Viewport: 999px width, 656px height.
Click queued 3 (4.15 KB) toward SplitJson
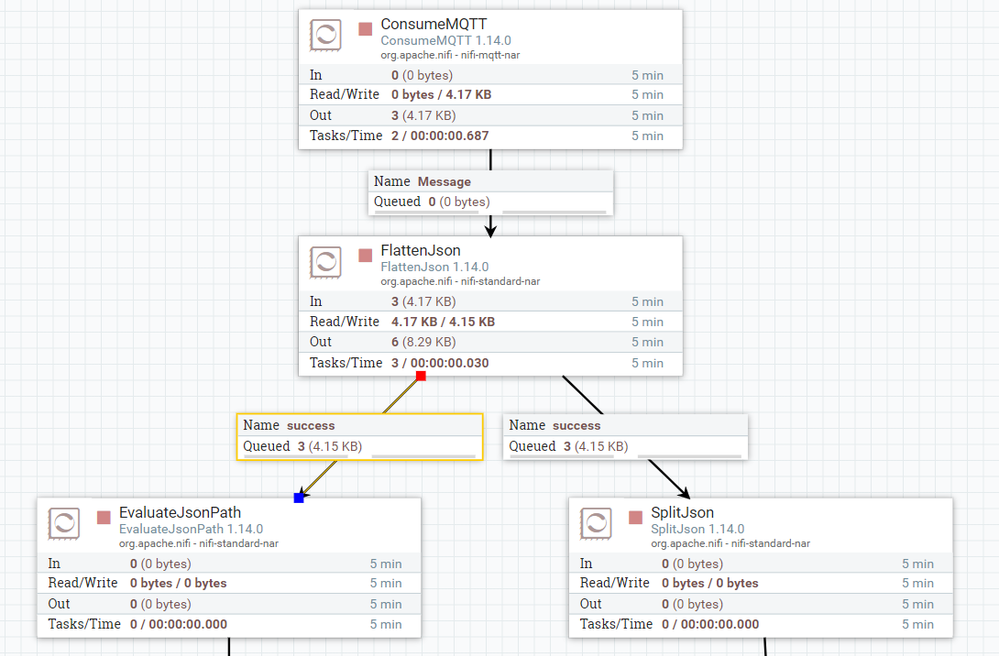596,446
